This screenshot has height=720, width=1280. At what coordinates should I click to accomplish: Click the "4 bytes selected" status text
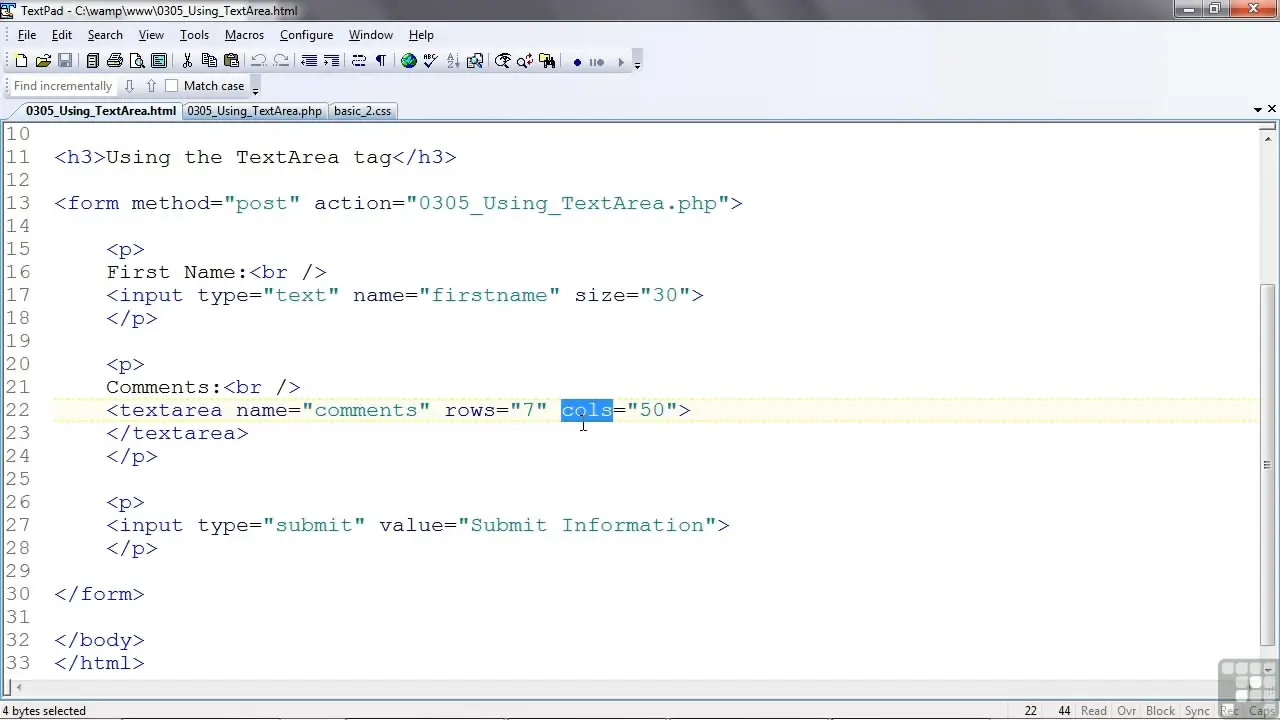click(44, 711)
